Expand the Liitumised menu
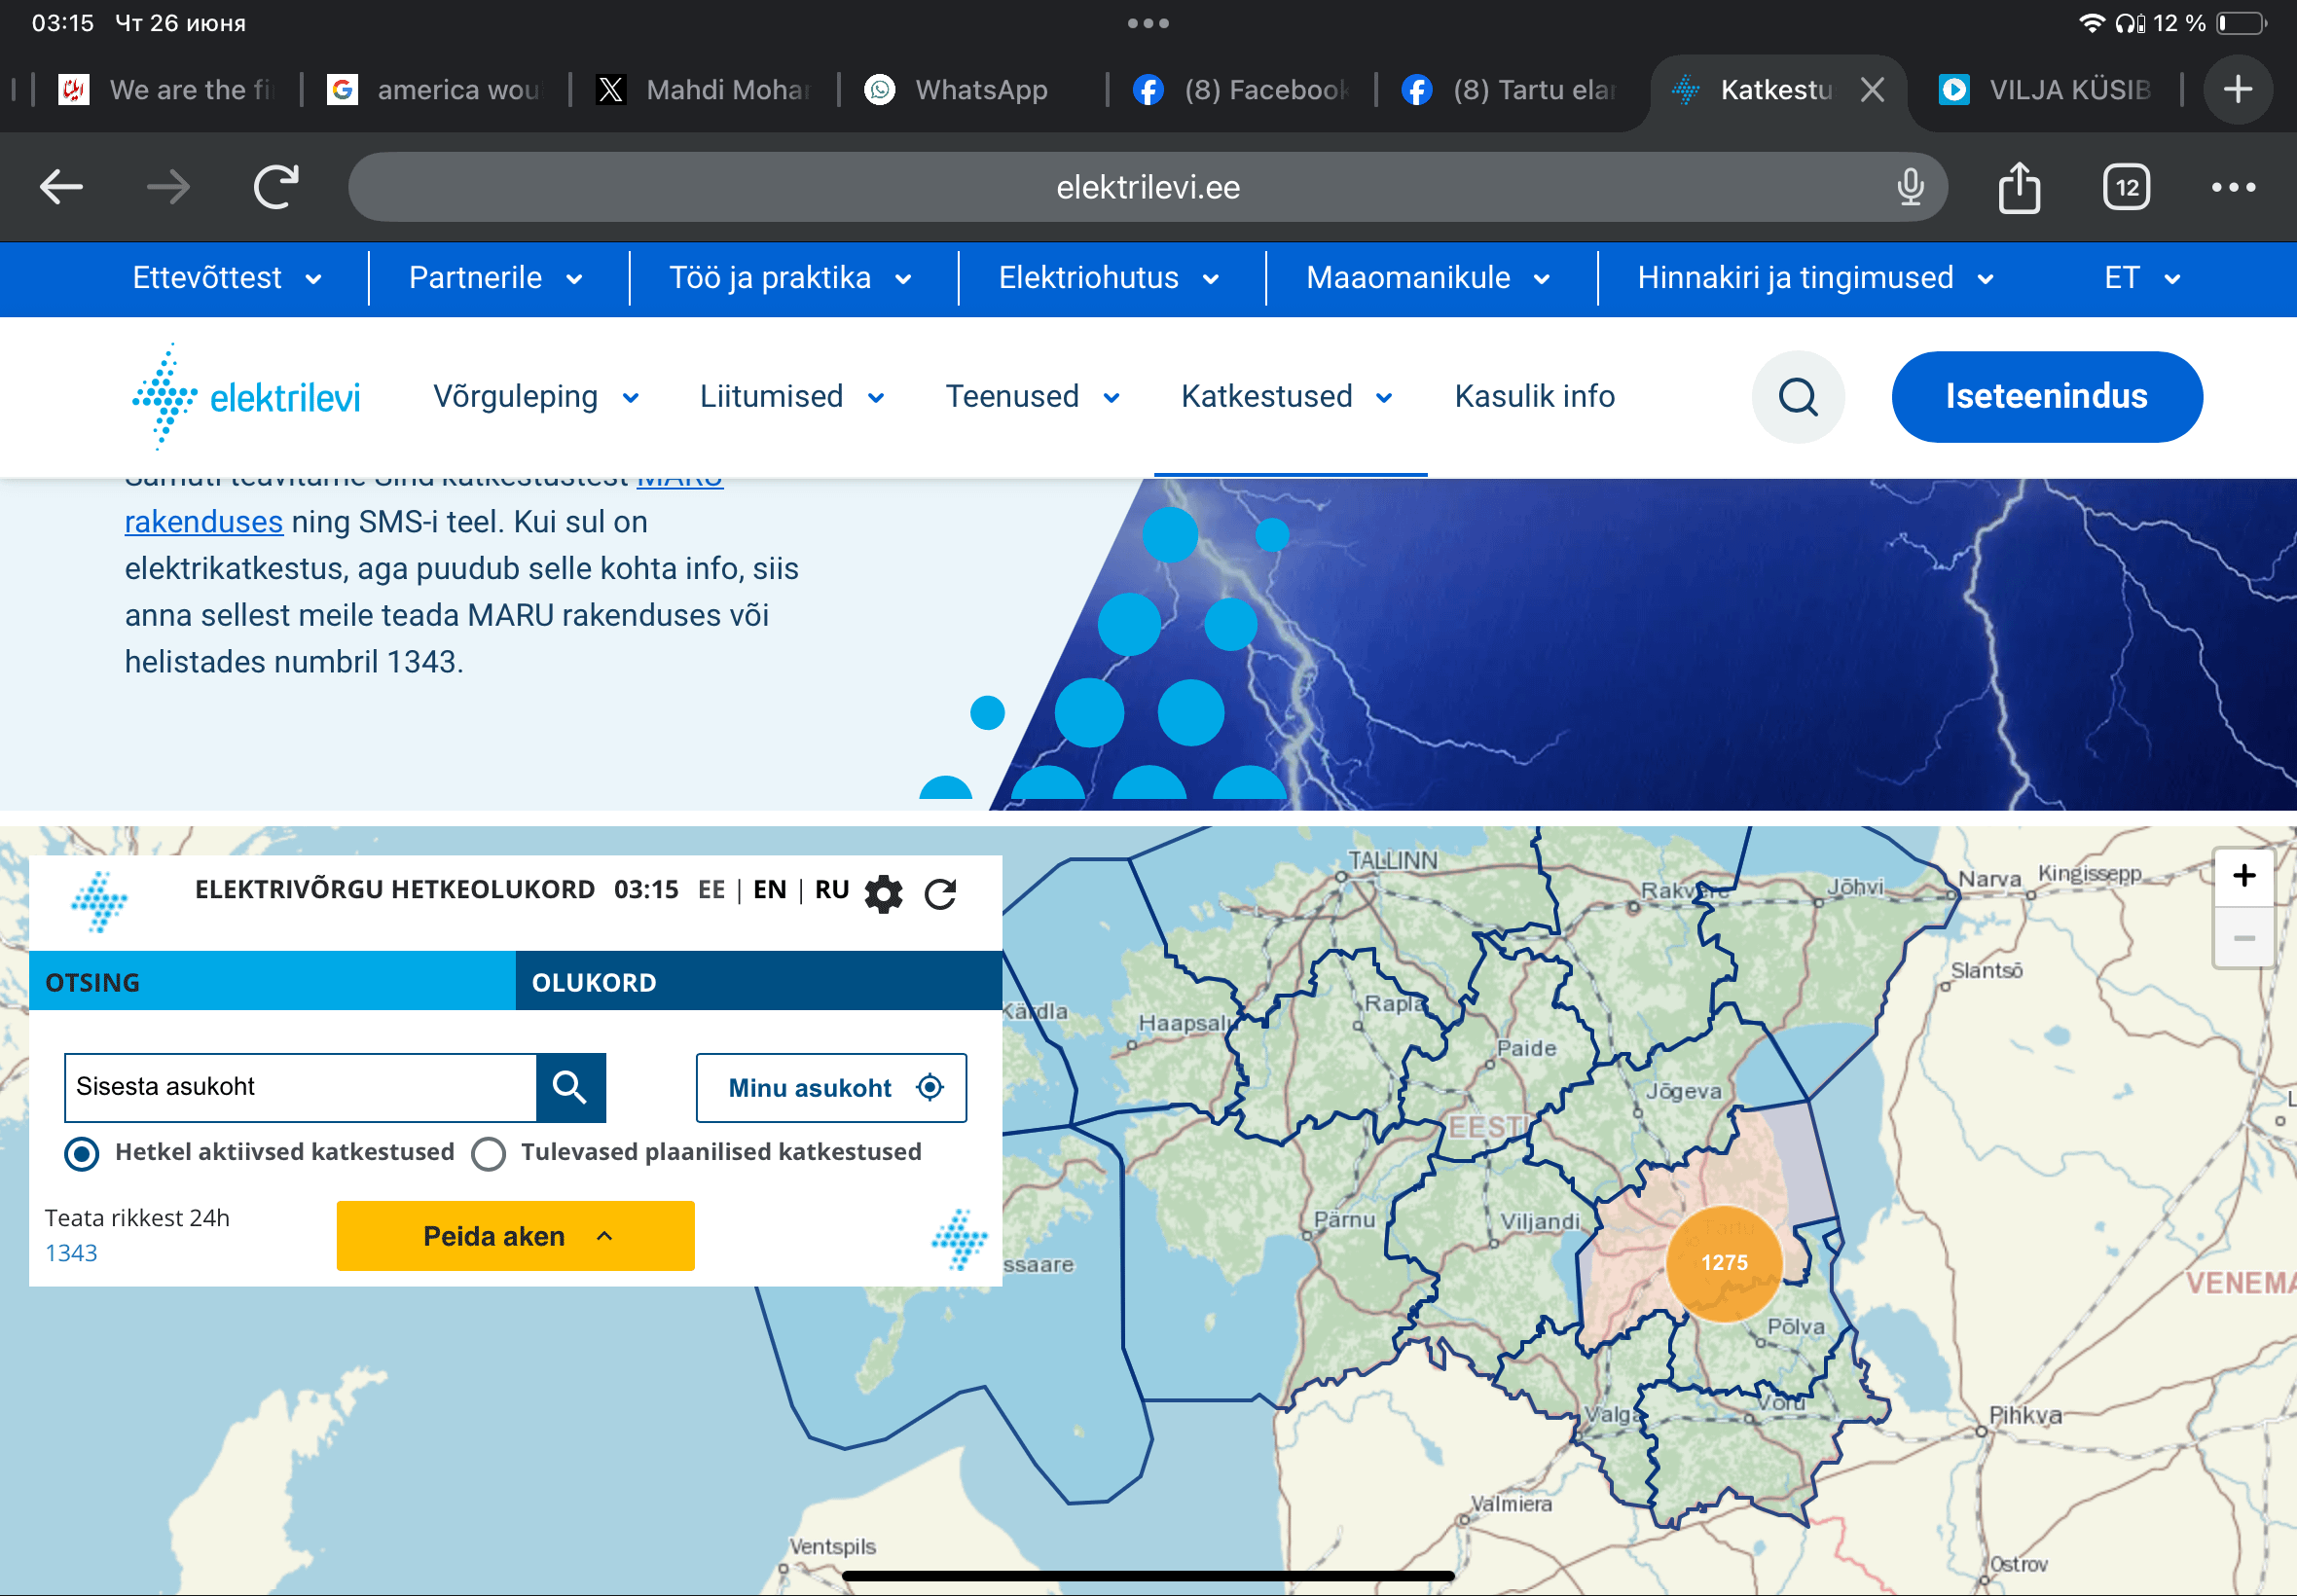This screenshot has height=1596, width=2297. click(x=792, y=397)
